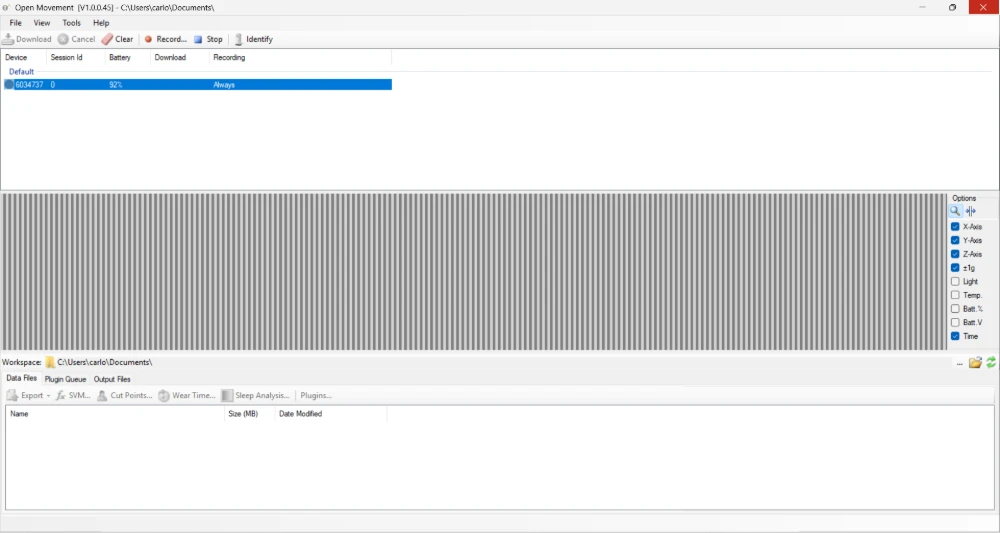Image resolution: width=1000 pixels, height=533 pixels.
Task: Click the workspace folder icon beside the path
Action: (x=50, y=362)
